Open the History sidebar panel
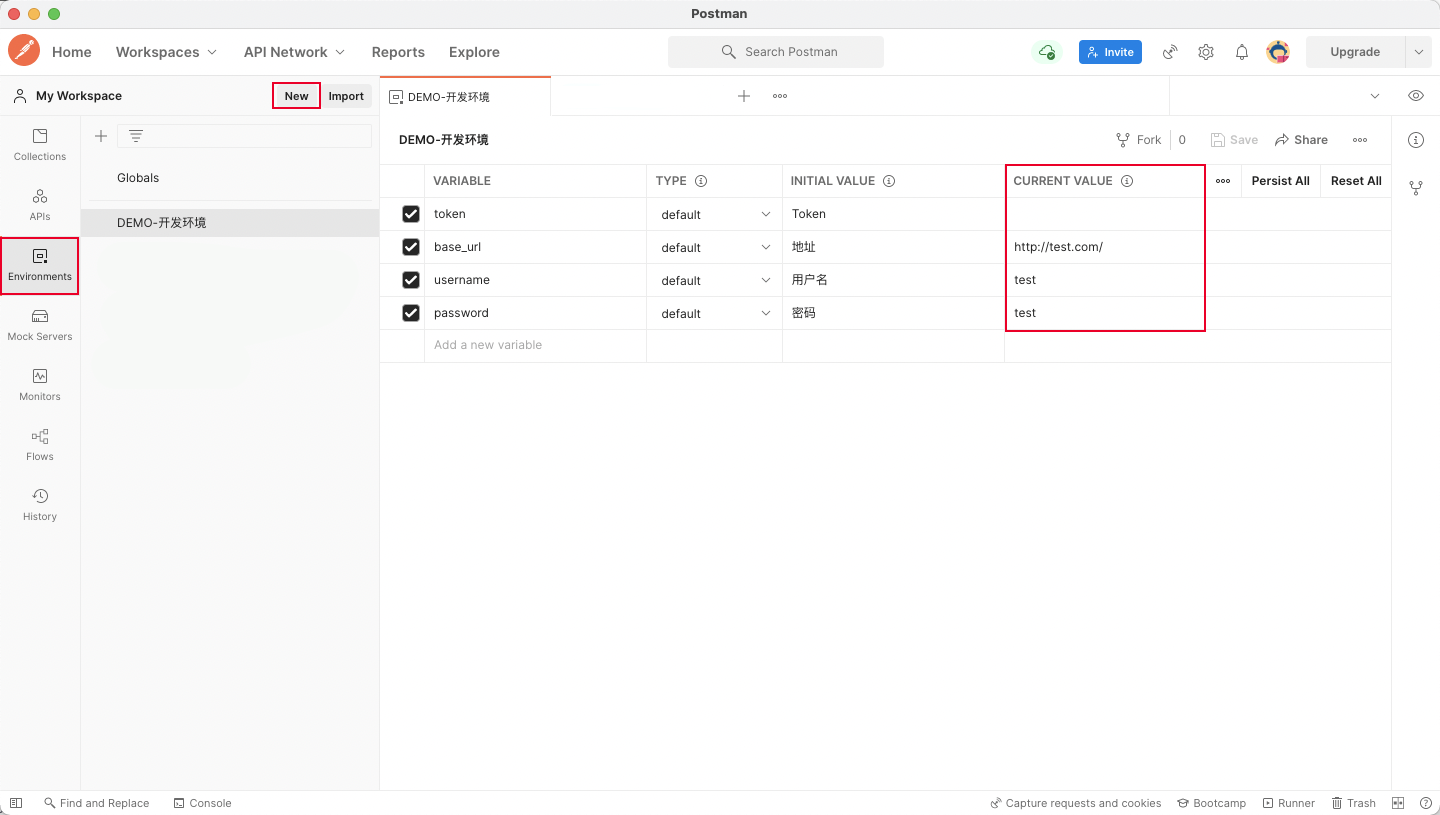1440x815 pixels. coord(40,505)
